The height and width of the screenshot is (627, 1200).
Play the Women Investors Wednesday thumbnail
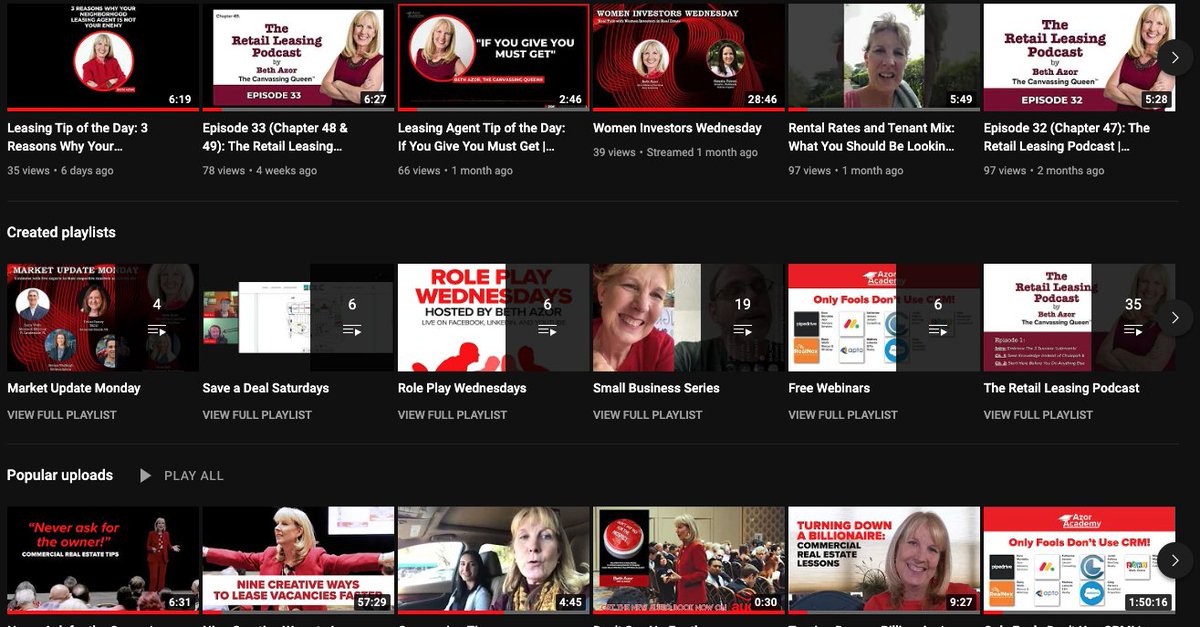(x=688, y=57)
